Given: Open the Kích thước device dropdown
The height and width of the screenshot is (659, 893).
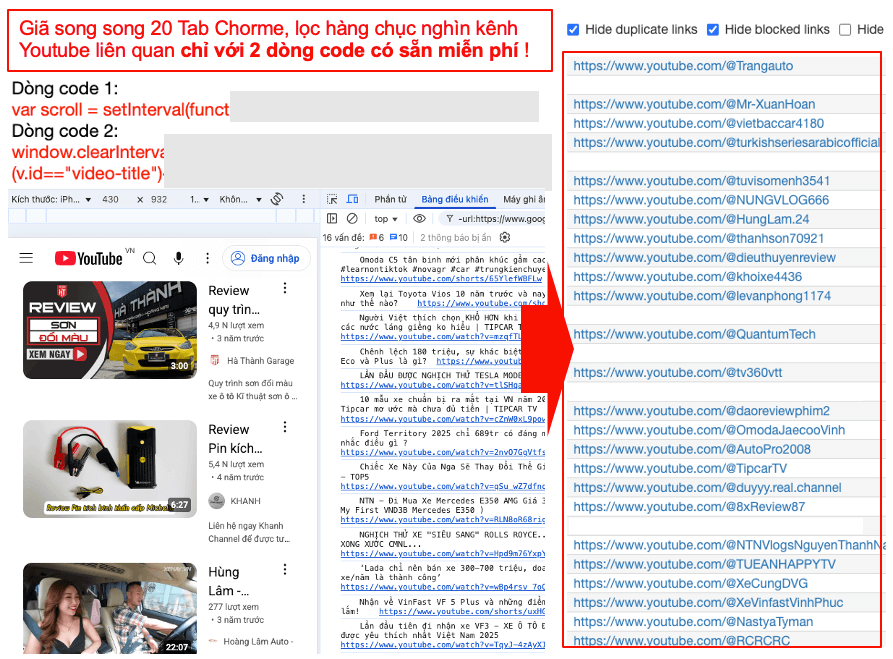Looking at the screenshot, I should coord(51,199).
